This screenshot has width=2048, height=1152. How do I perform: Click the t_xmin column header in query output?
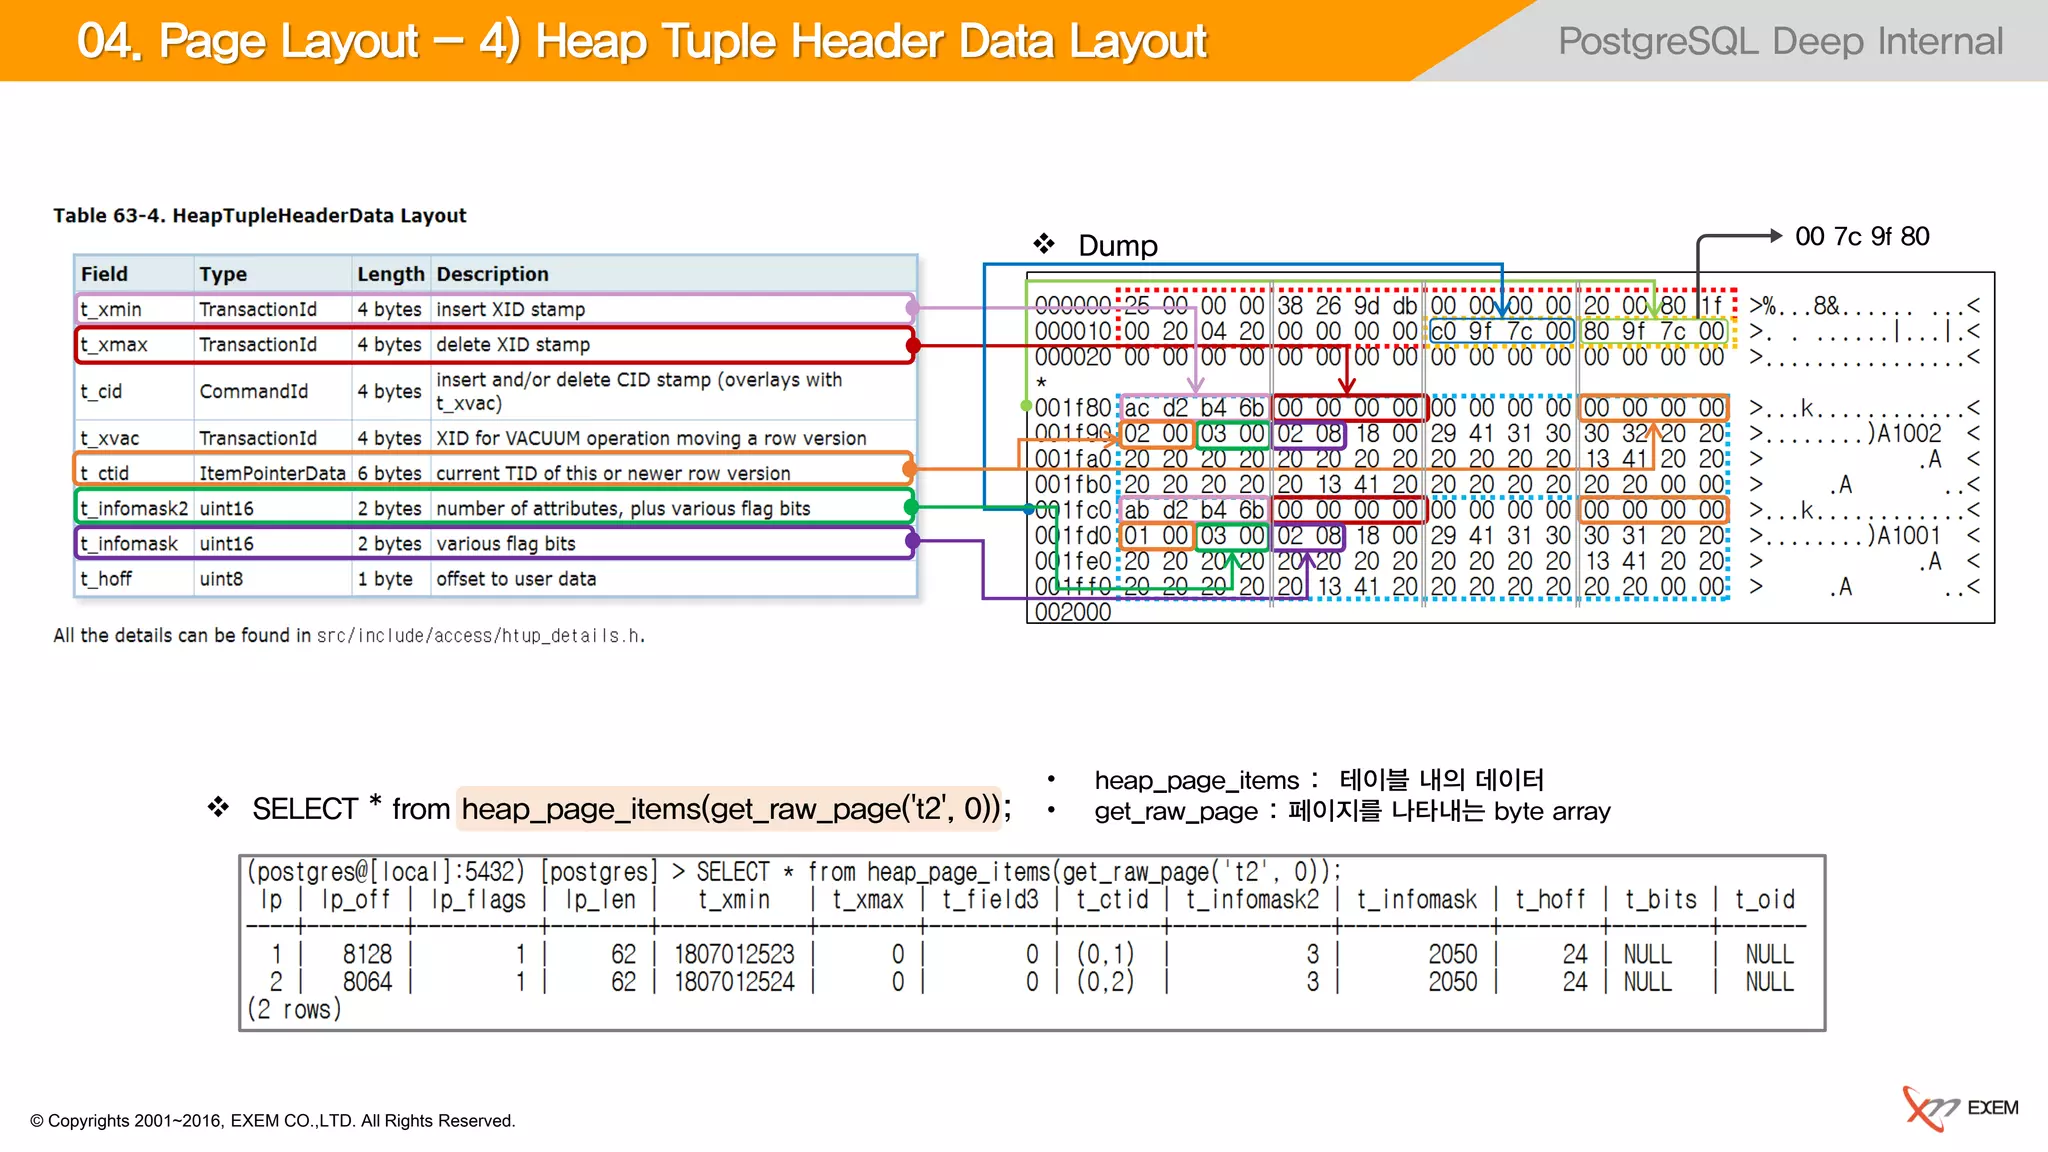pos(734,899)
